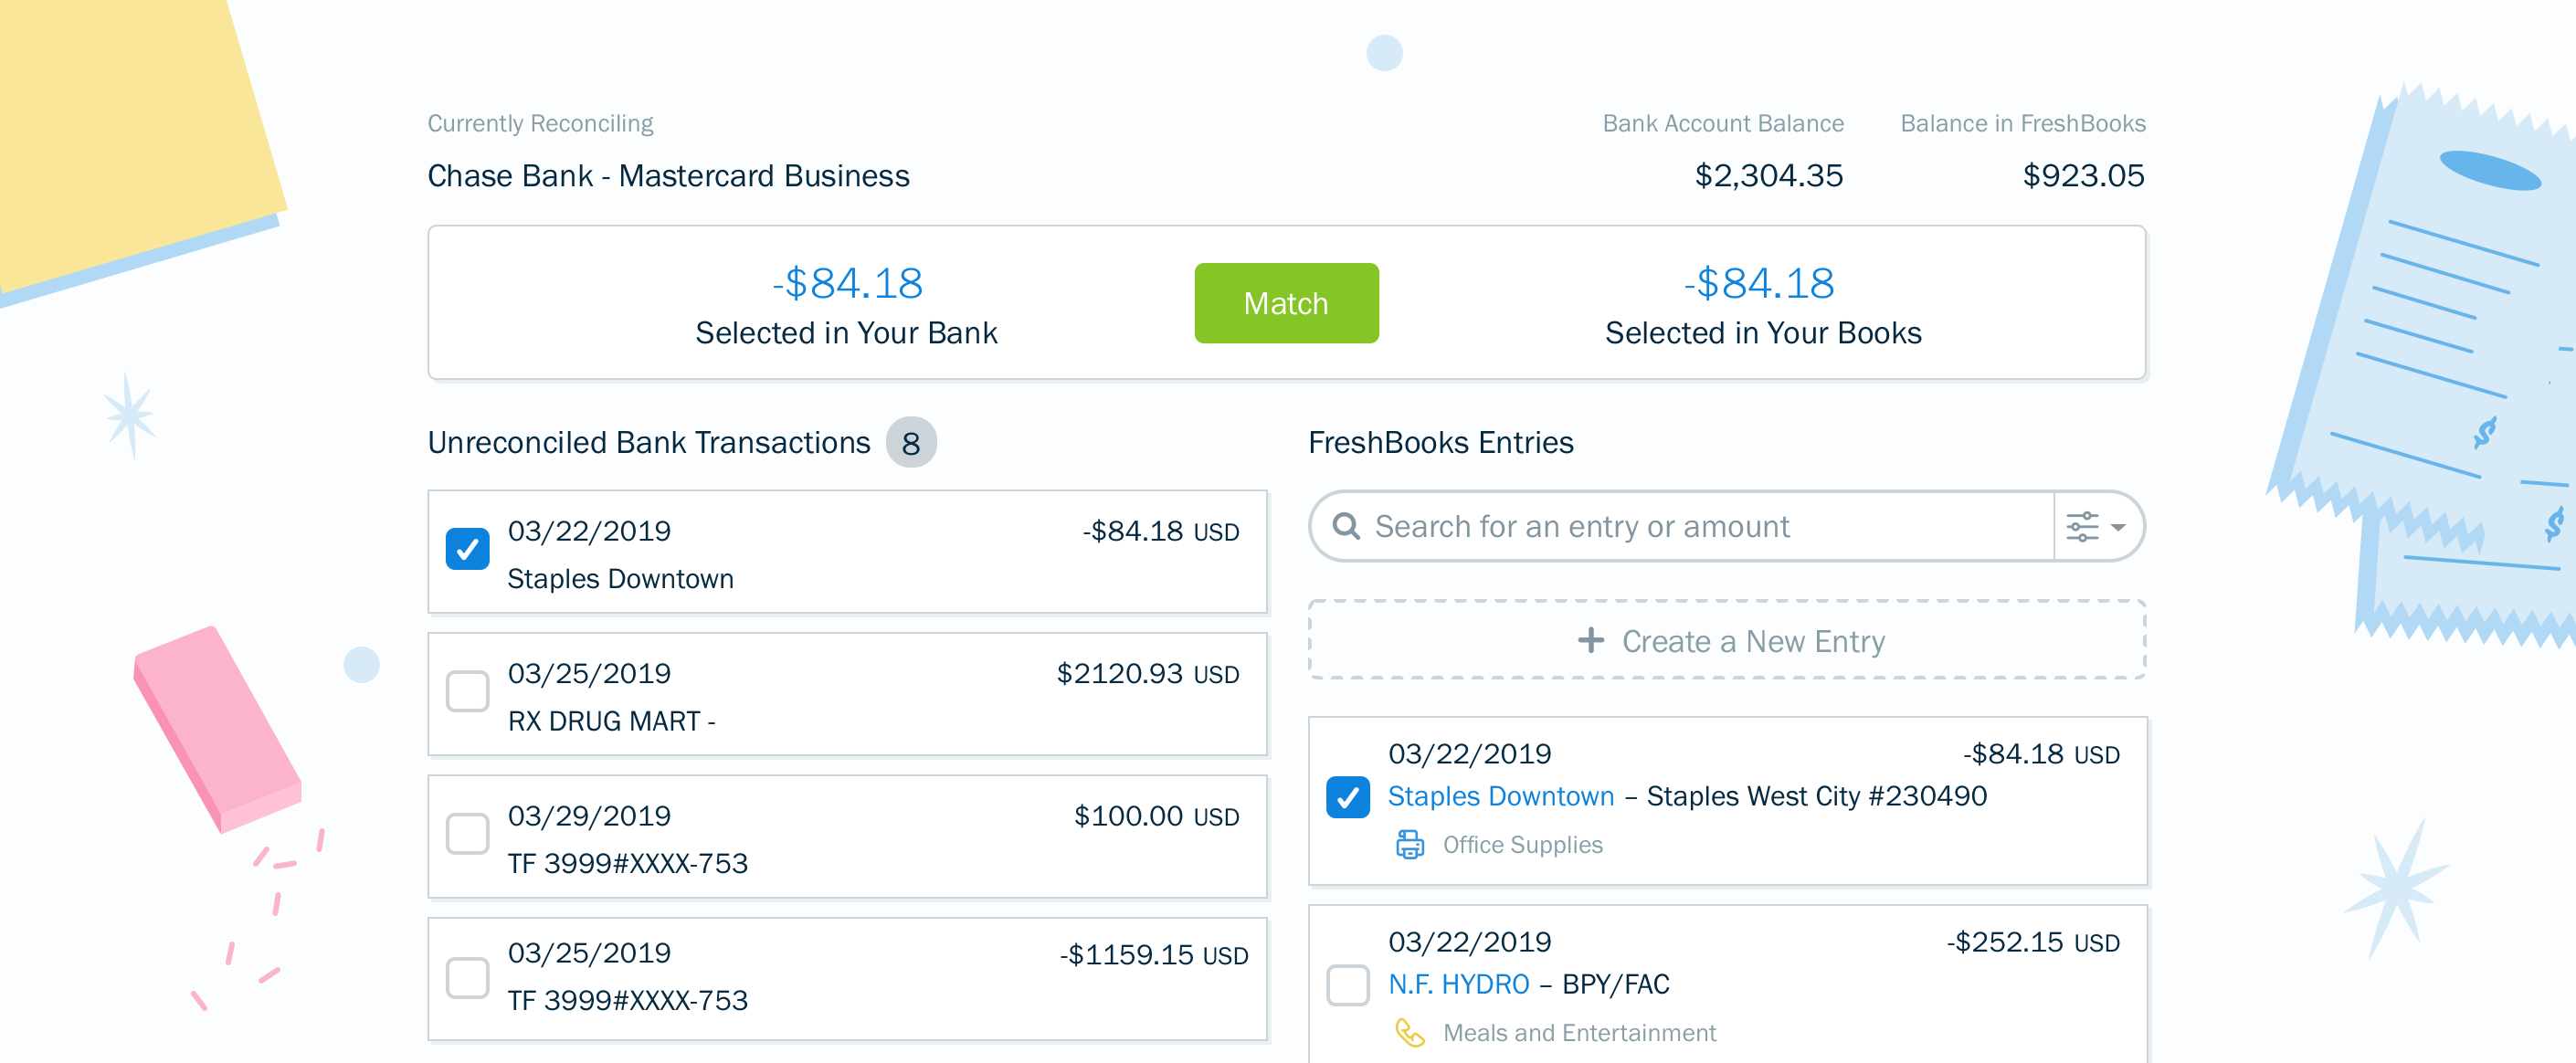
Task: Uncheck the Staples Downtown bank transaction
Action: click(x=467, y=549)
